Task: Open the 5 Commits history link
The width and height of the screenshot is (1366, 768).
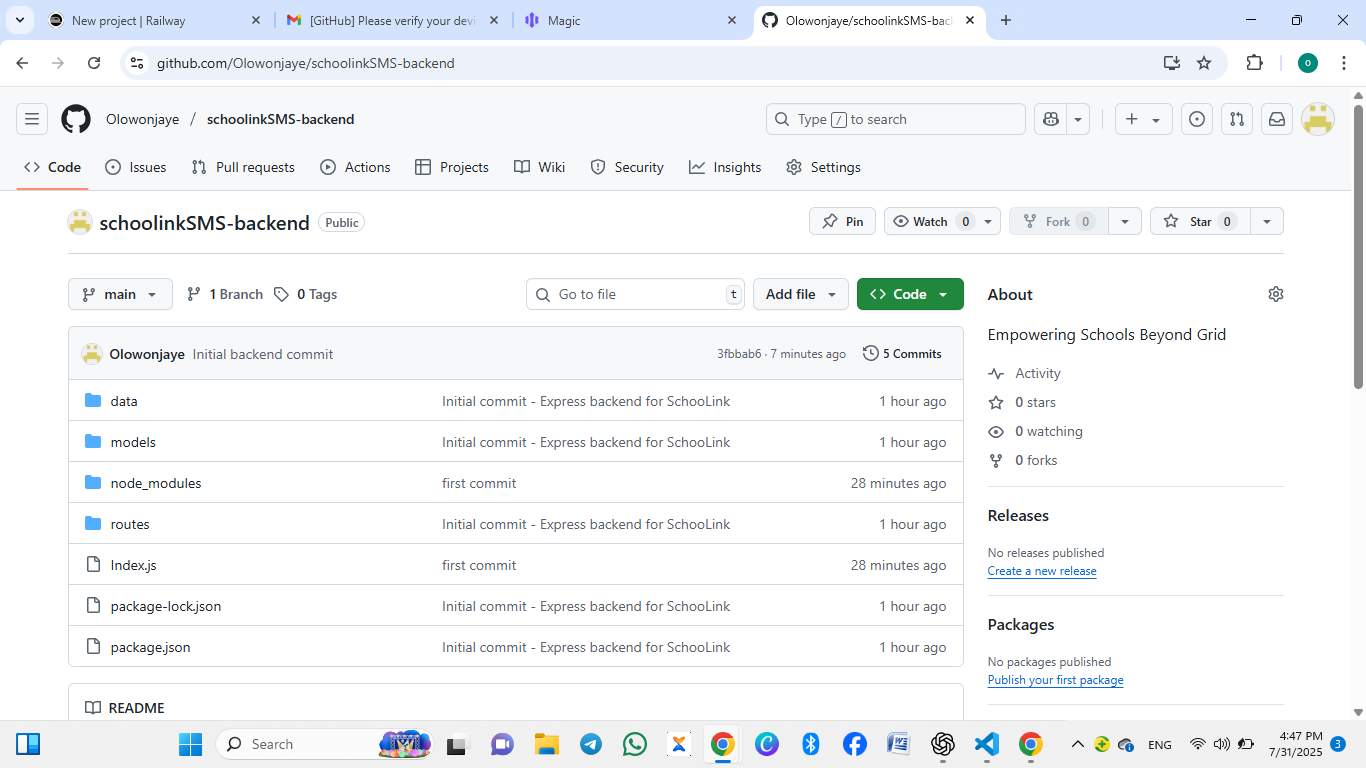Action: pos(902,354)
